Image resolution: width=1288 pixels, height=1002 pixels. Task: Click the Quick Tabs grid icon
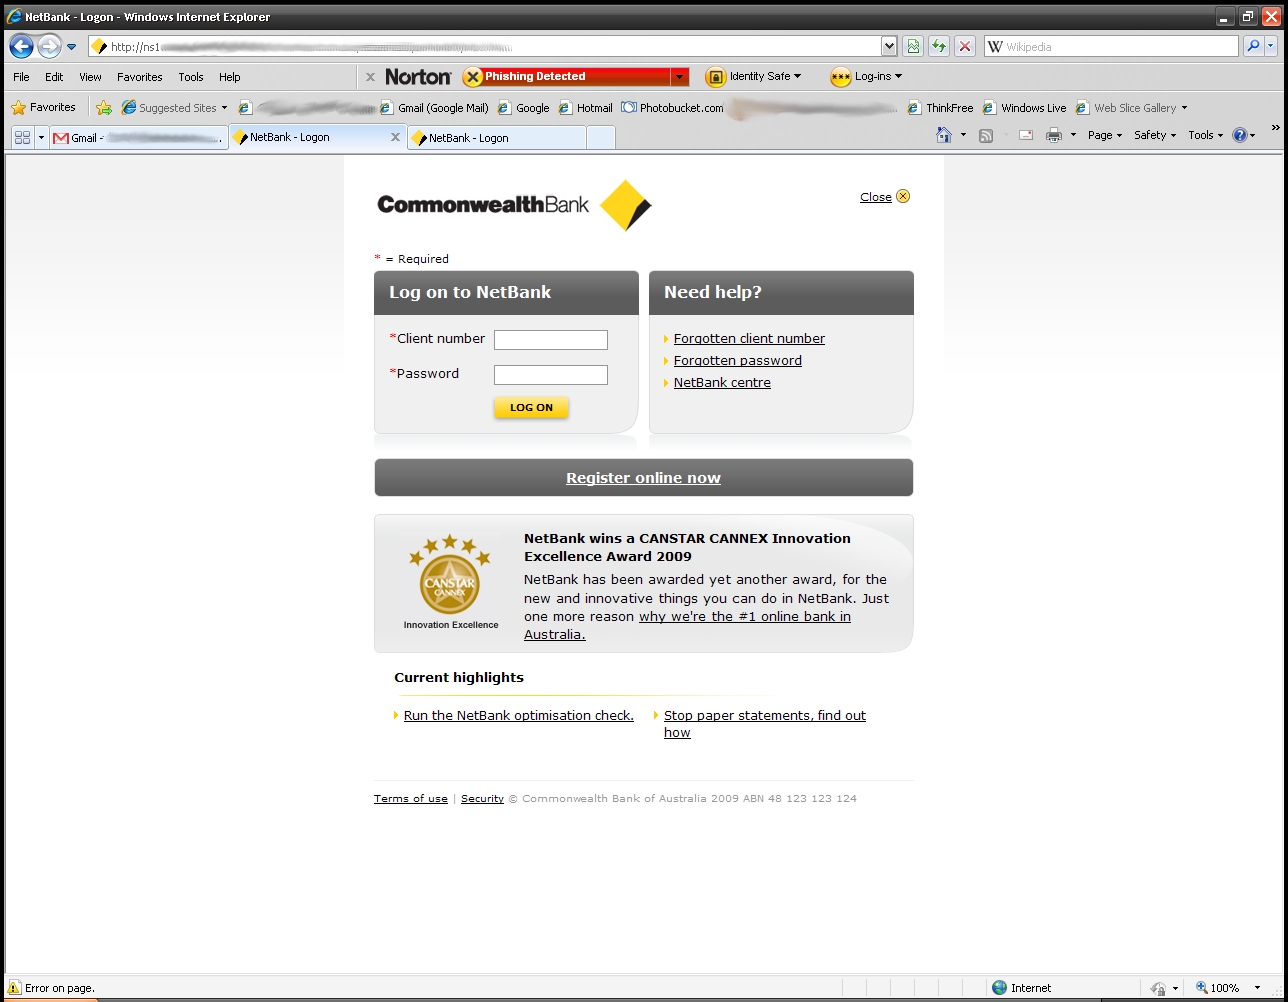tap(22, 137)
